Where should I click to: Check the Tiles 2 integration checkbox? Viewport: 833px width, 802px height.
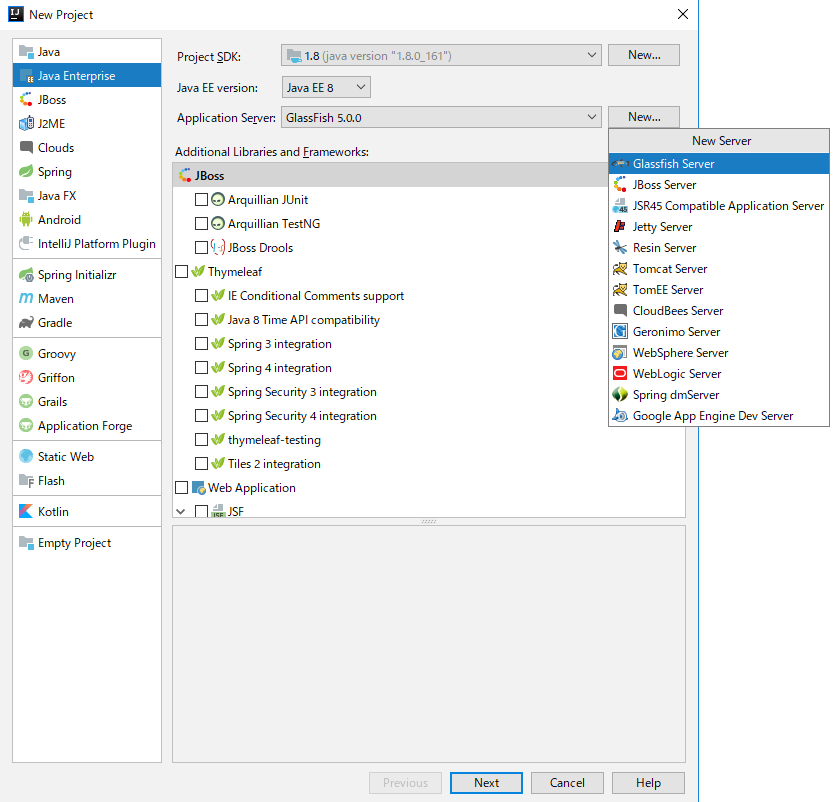[201, 464]
